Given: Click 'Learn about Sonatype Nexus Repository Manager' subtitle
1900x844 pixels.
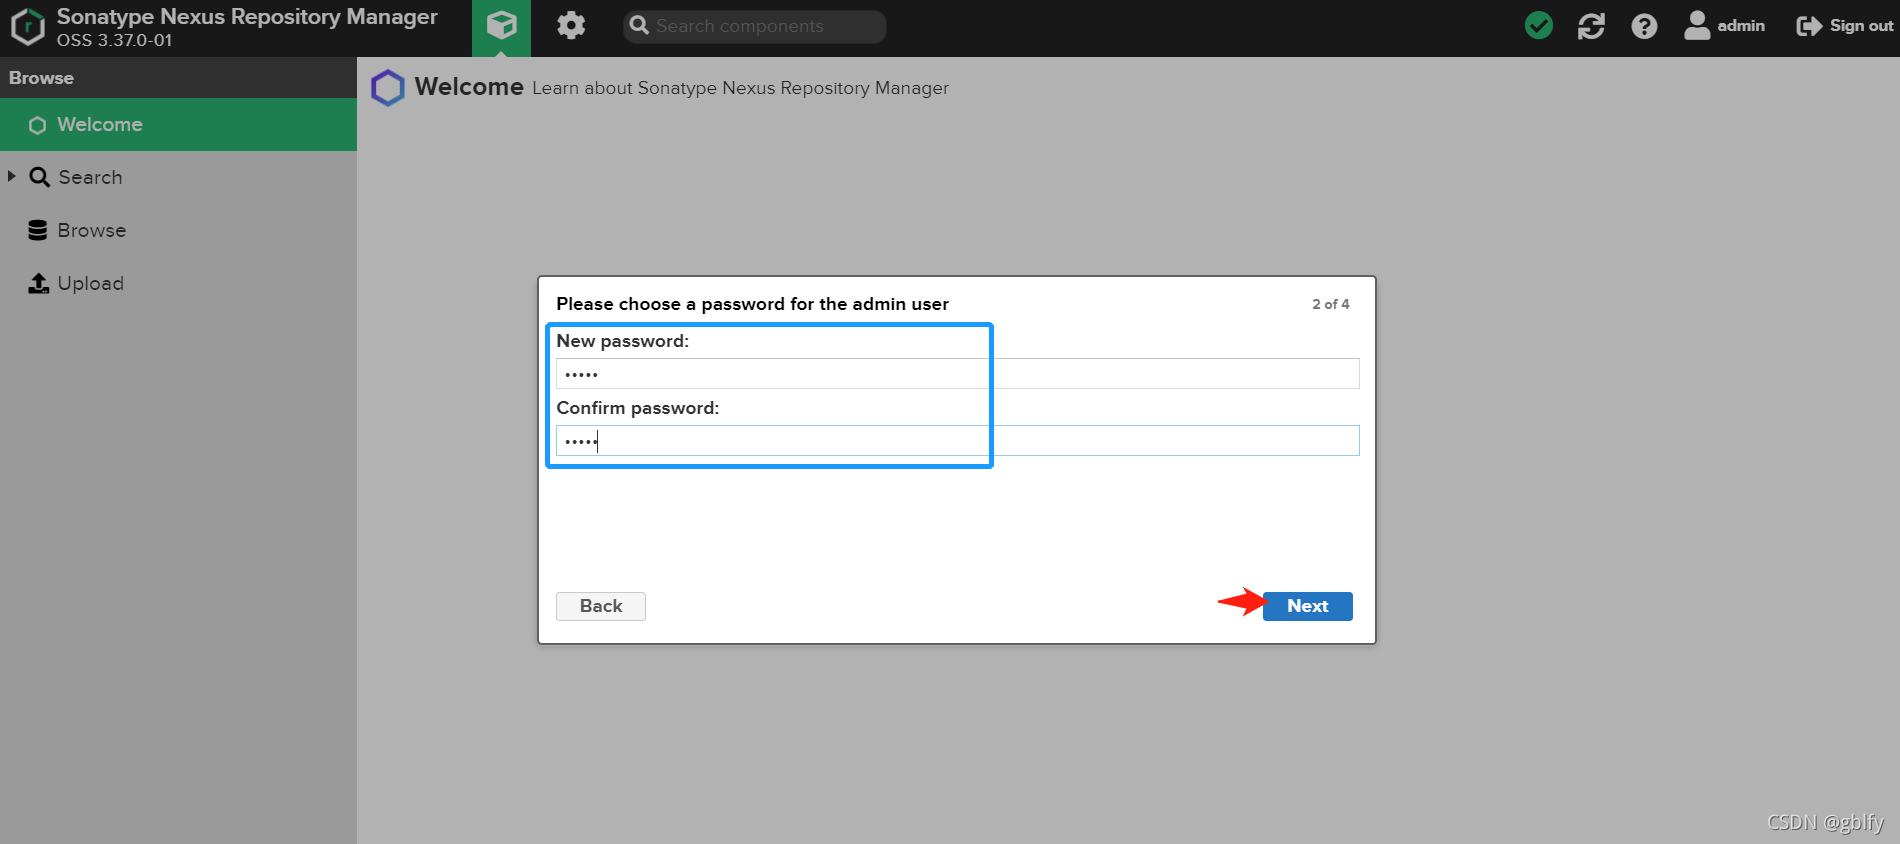Looking at the screenshot, I should point(740,88).
